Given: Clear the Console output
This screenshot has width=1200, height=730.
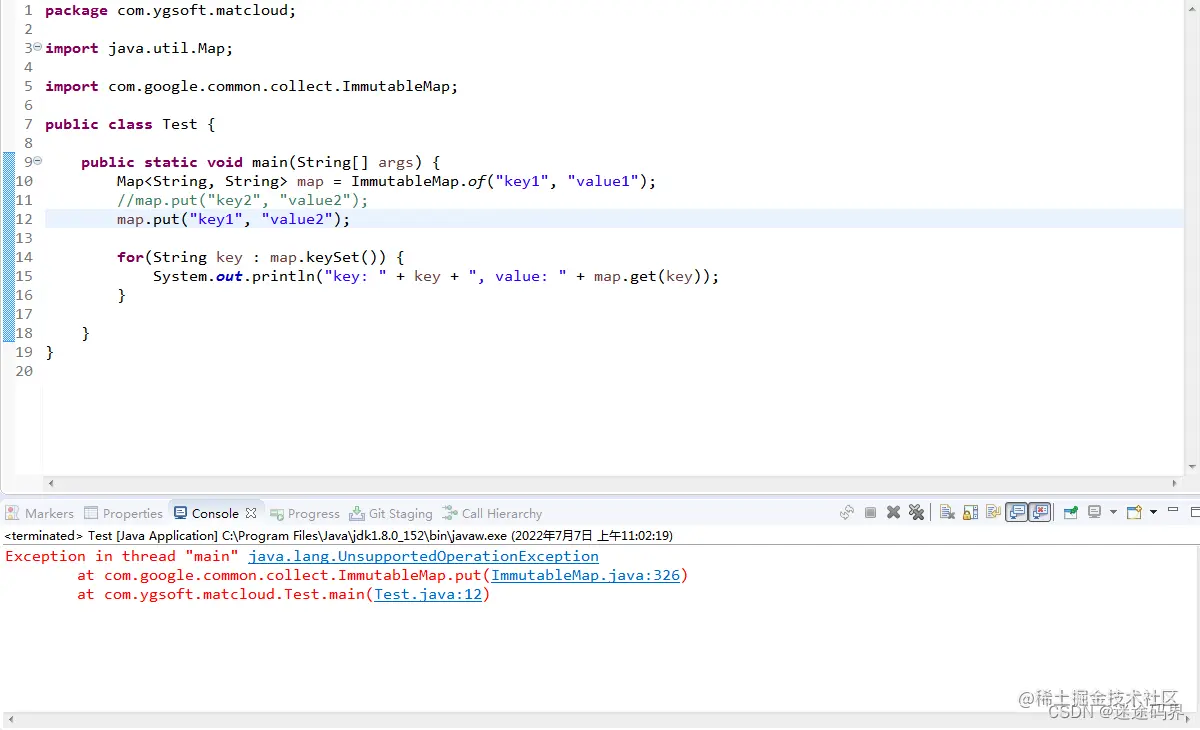Looking at the screenshot, I should 948,512.
